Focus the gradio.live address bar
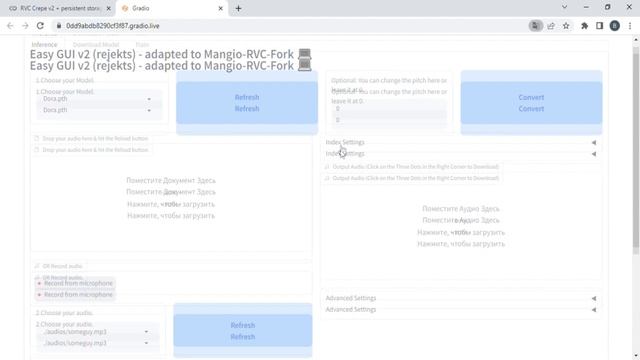The image size is (640, 360). 286,26
